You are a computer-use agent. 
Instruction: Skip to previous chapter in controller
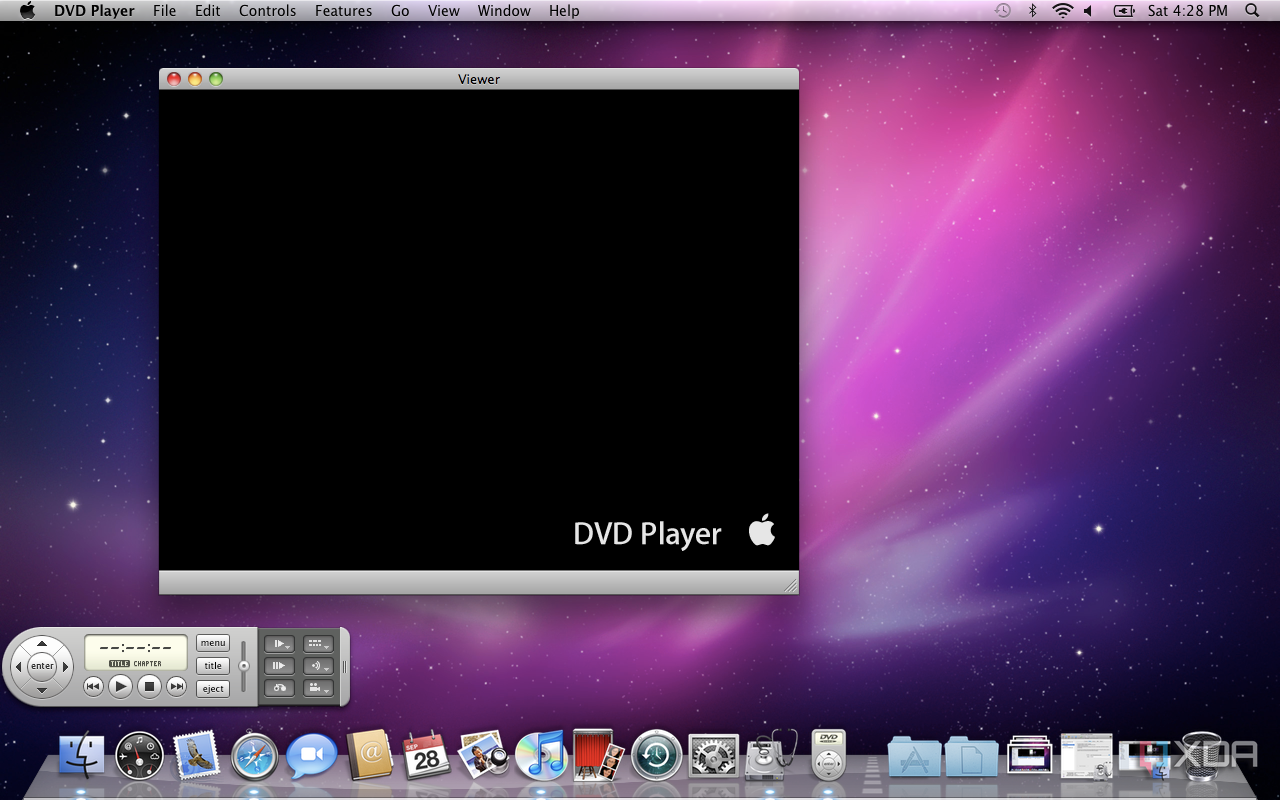coord(93,686)
